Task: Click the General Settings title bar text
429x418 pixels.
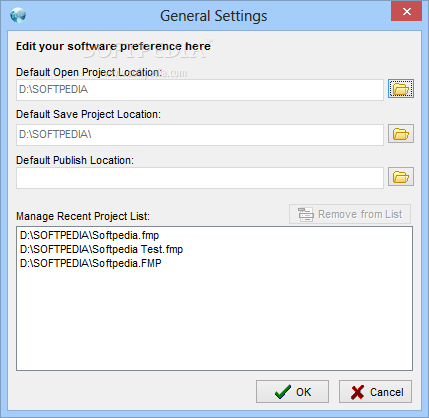Action: pos(214,16)
